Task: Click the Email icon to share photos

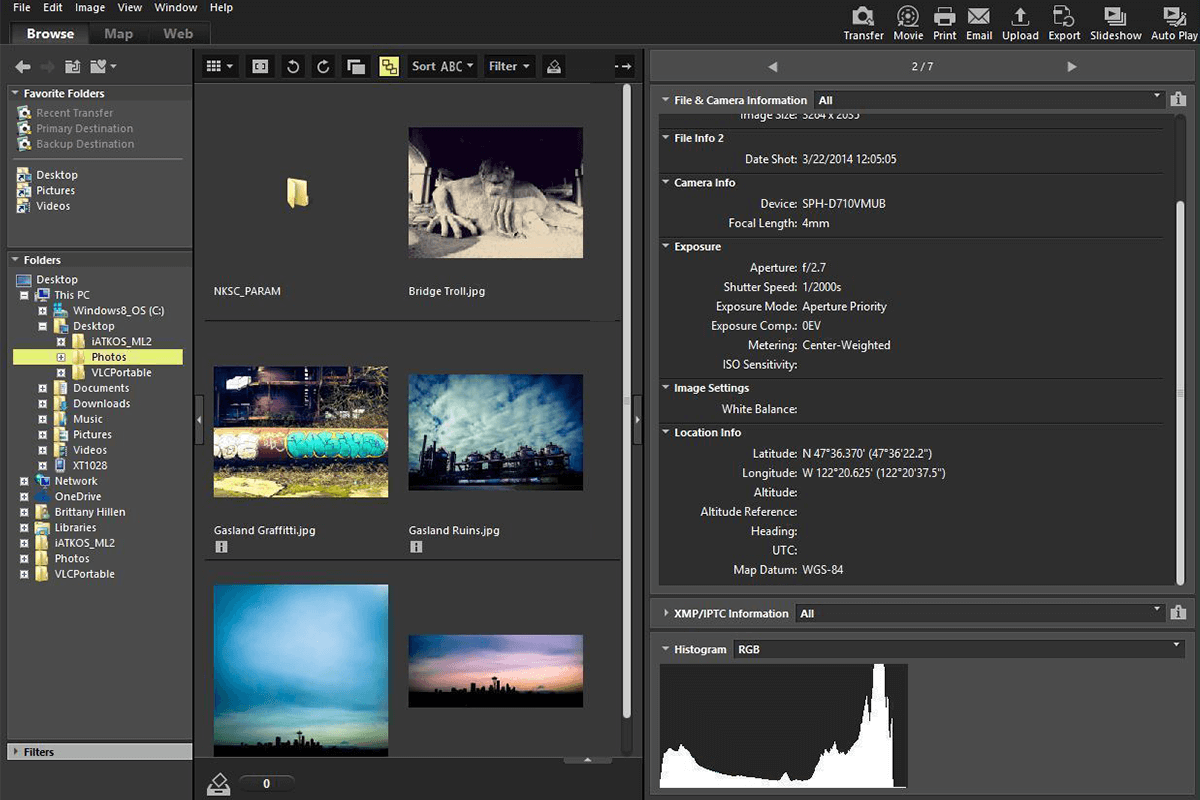Action: click(x=978, y=20)
